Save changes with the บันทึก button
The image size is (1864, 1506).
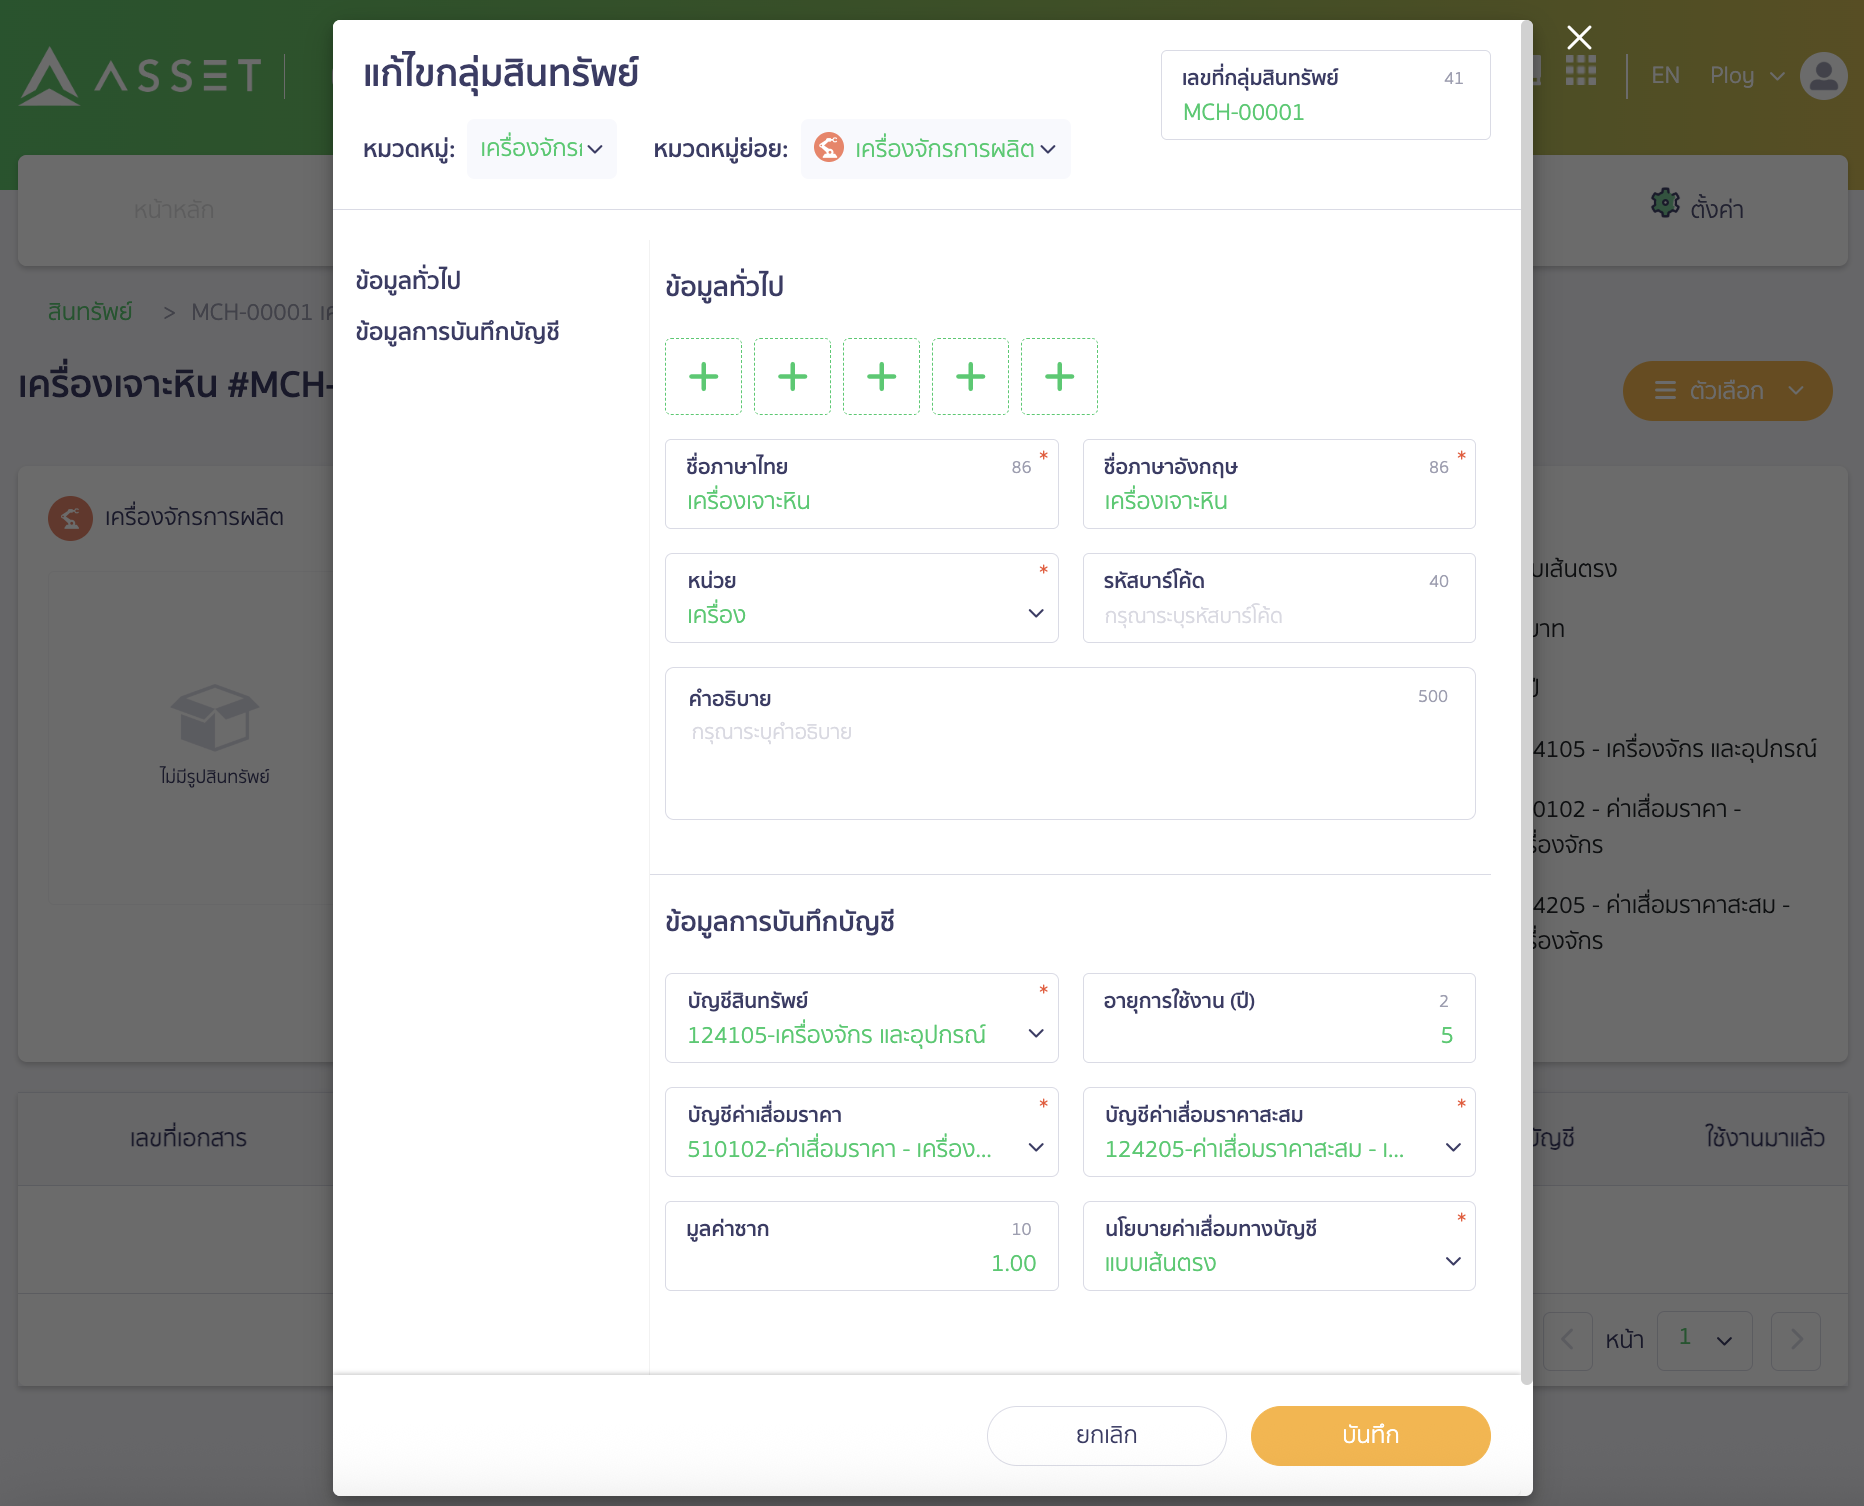pos(1369,1435)
